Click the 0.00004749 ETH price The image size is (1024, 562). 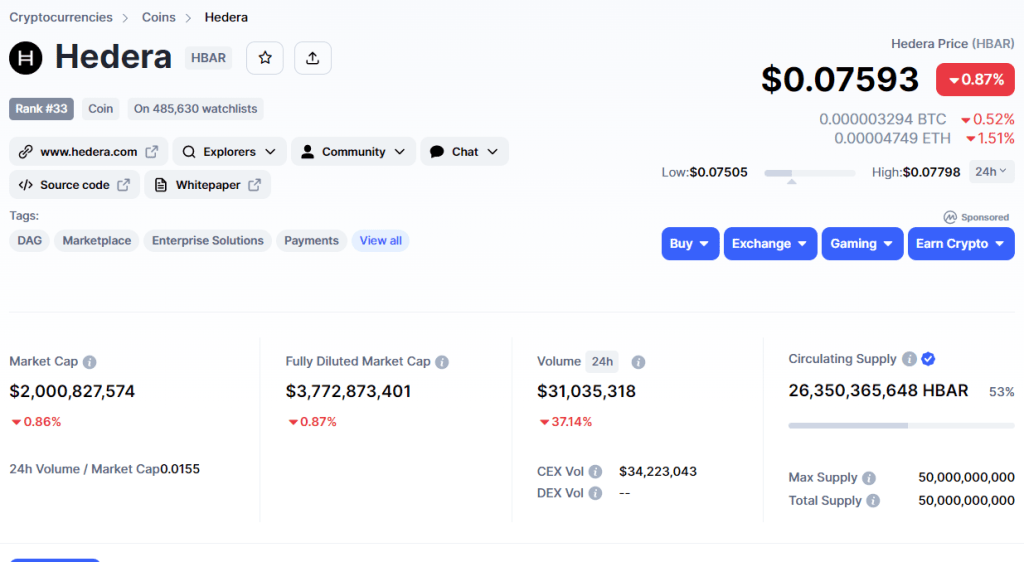tap(892, 138)
